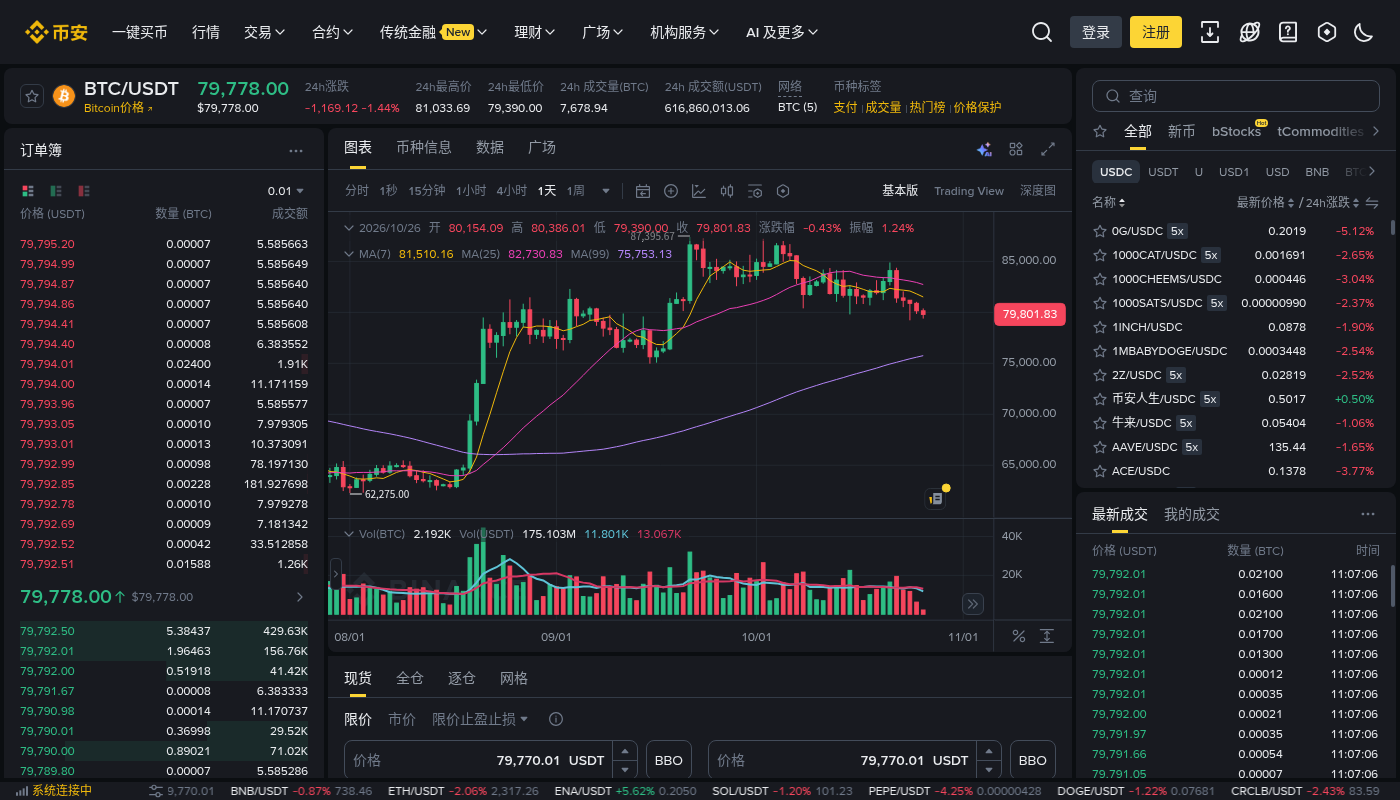Click the calendar jump-to-date icon in chart toolbar
Image resolution: width=1400 pixels, height=800 pixels.
click(643, 191)
